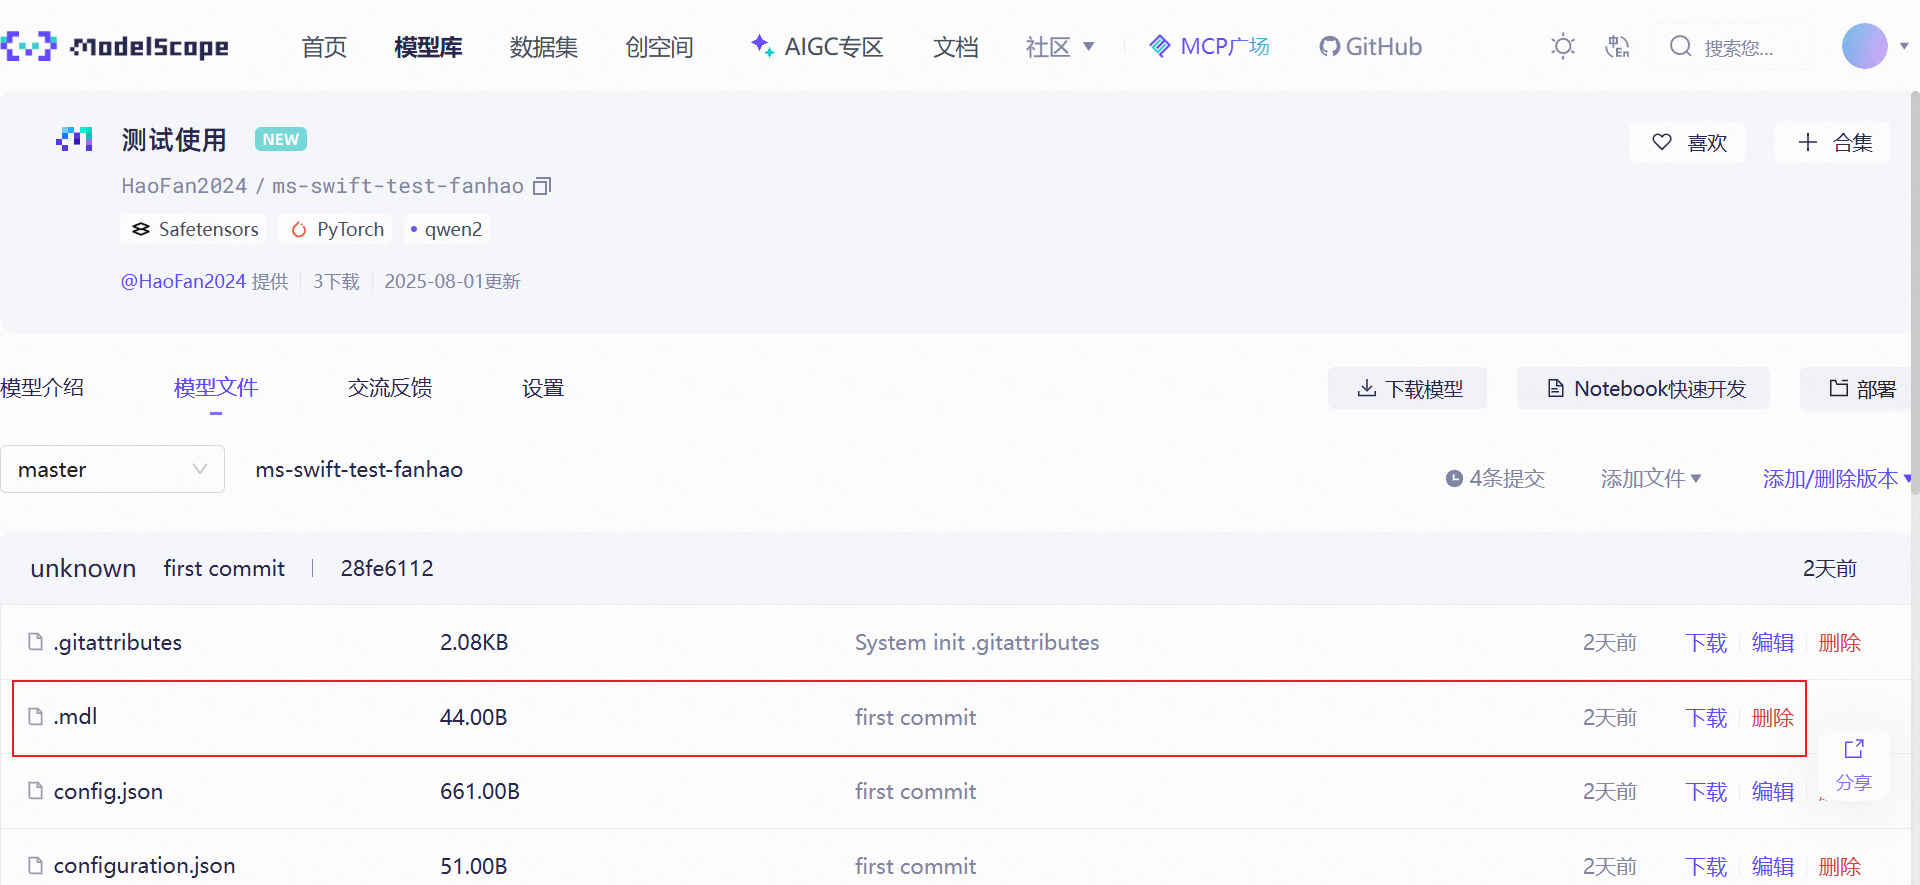Click the System init .gitattributes commit message

(977, 642)
